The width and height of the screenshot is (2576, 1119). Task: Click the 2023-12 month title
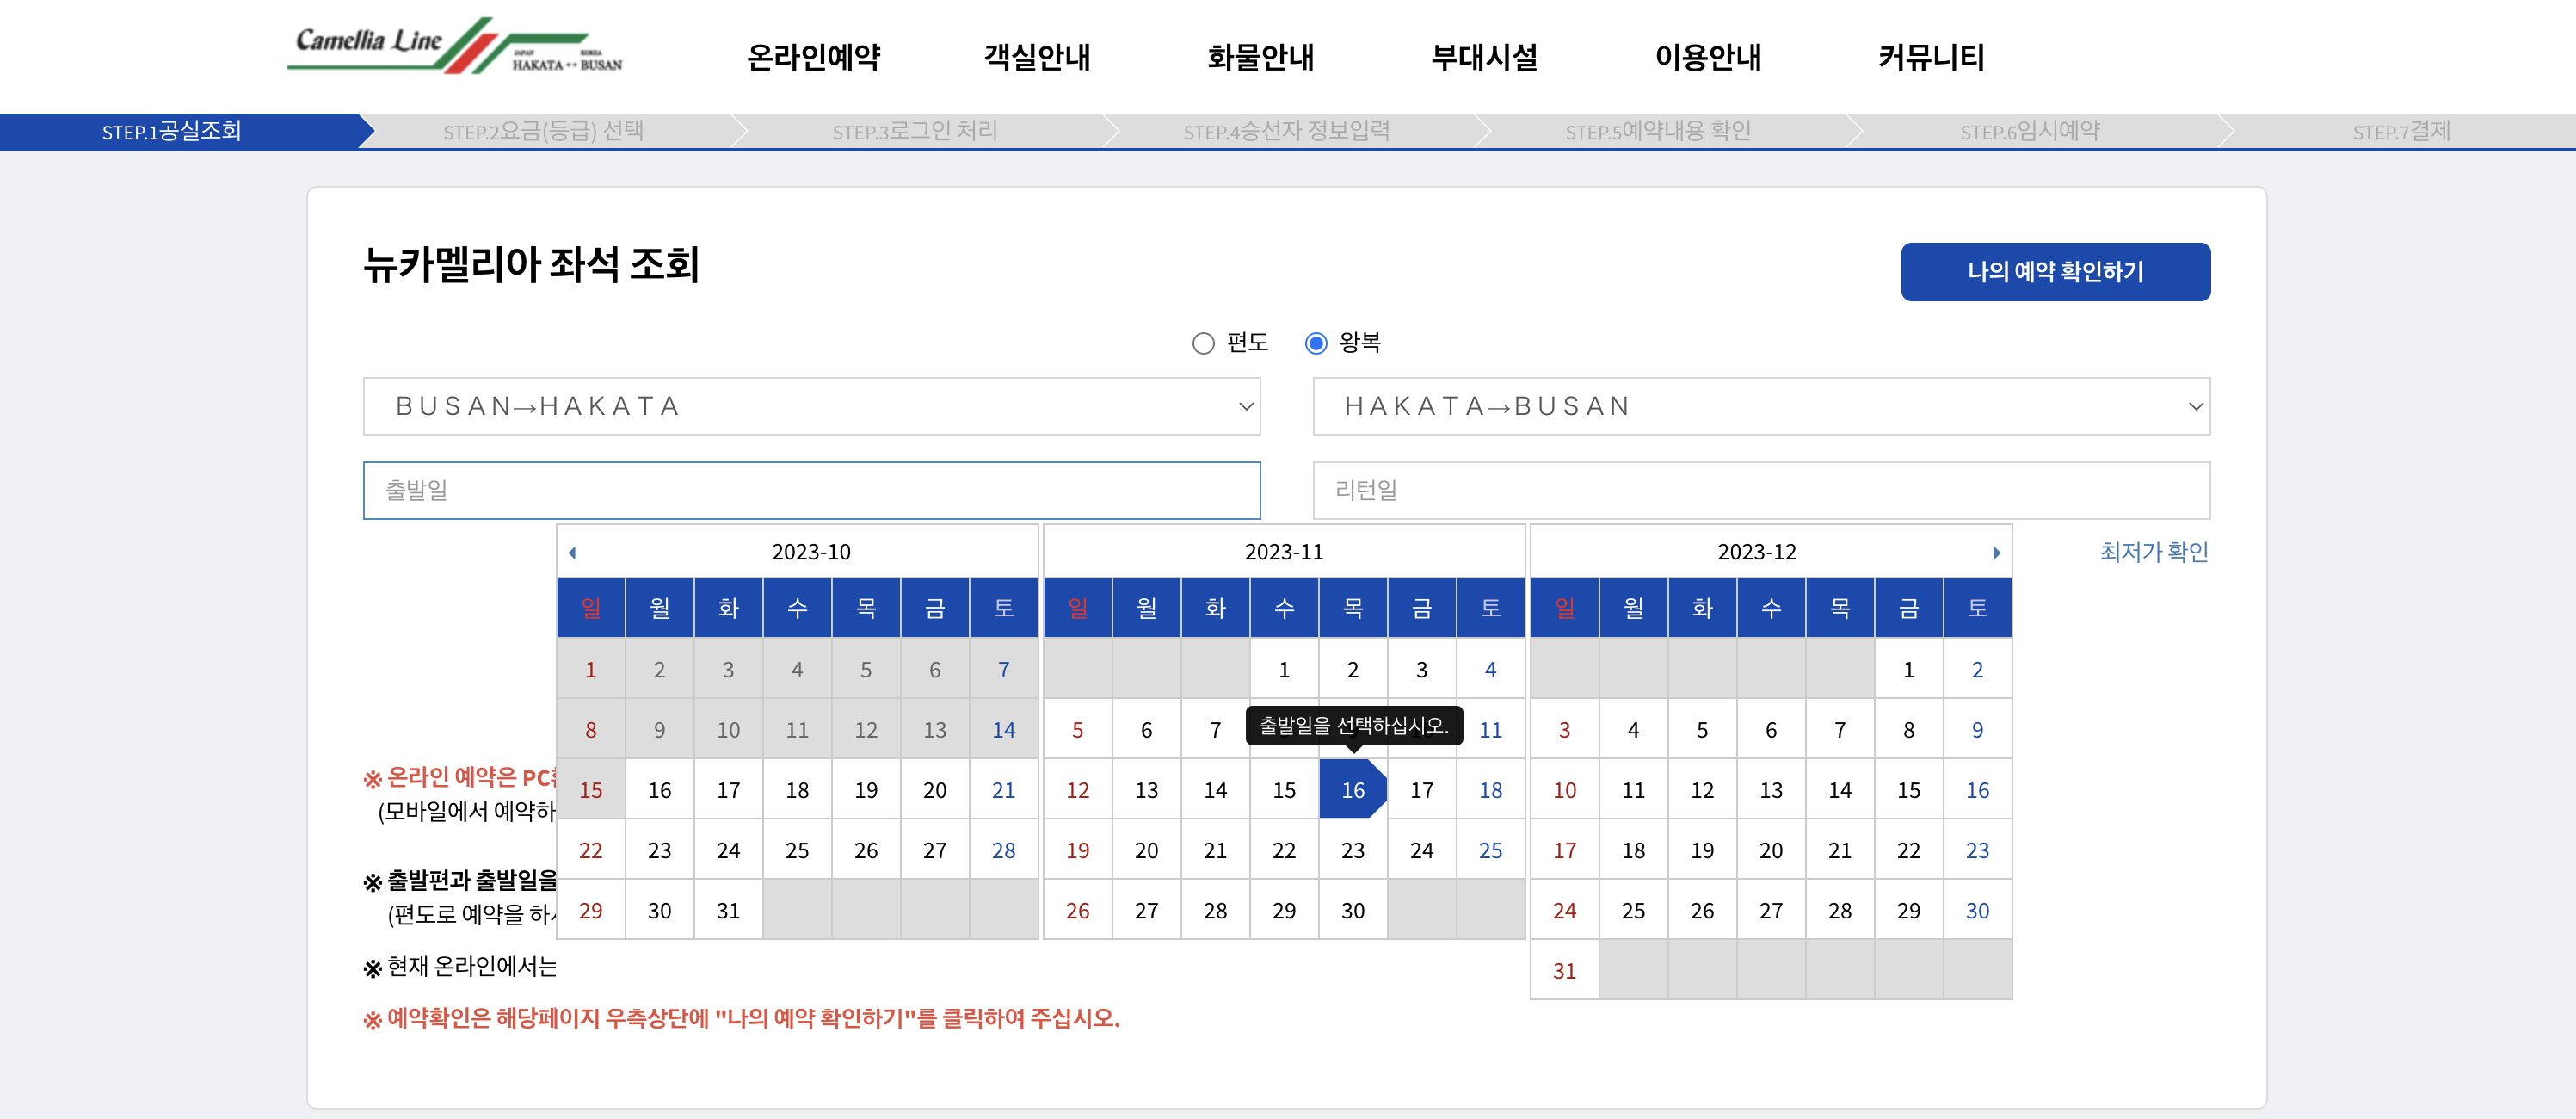click(1757, 552)
